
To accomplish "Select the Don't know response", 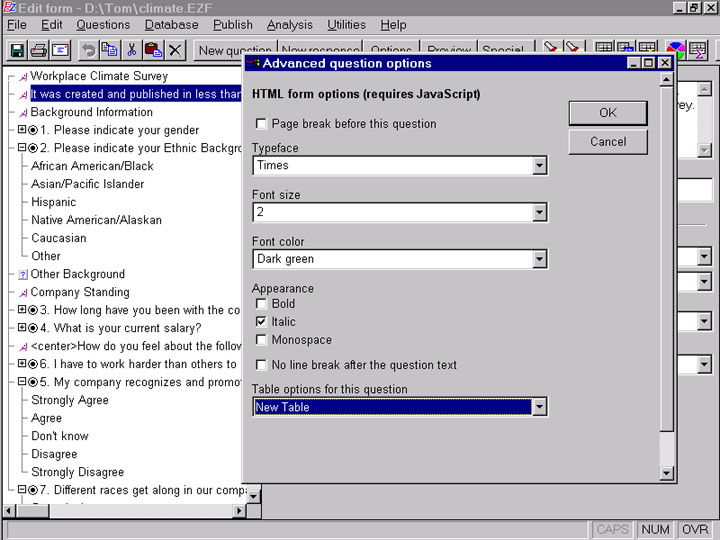I will 60,436.
